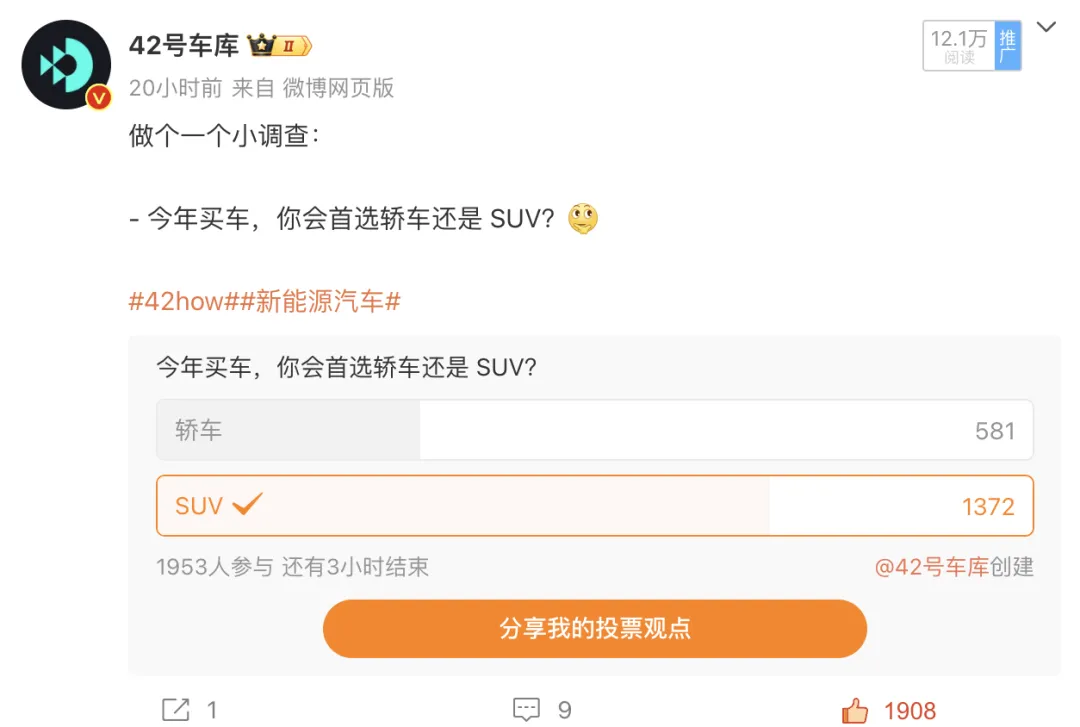Click the 20小时前 post timestamp
The height and width of the screenshot is (727, 1080).
(175, 88)
